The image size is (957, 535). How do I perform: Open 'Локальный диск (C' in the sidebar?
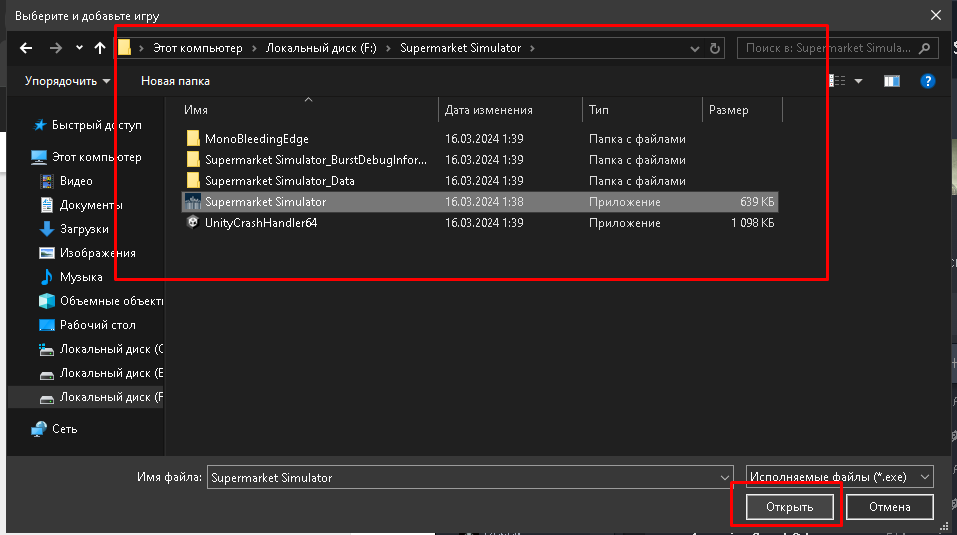[x=111, y=349]
